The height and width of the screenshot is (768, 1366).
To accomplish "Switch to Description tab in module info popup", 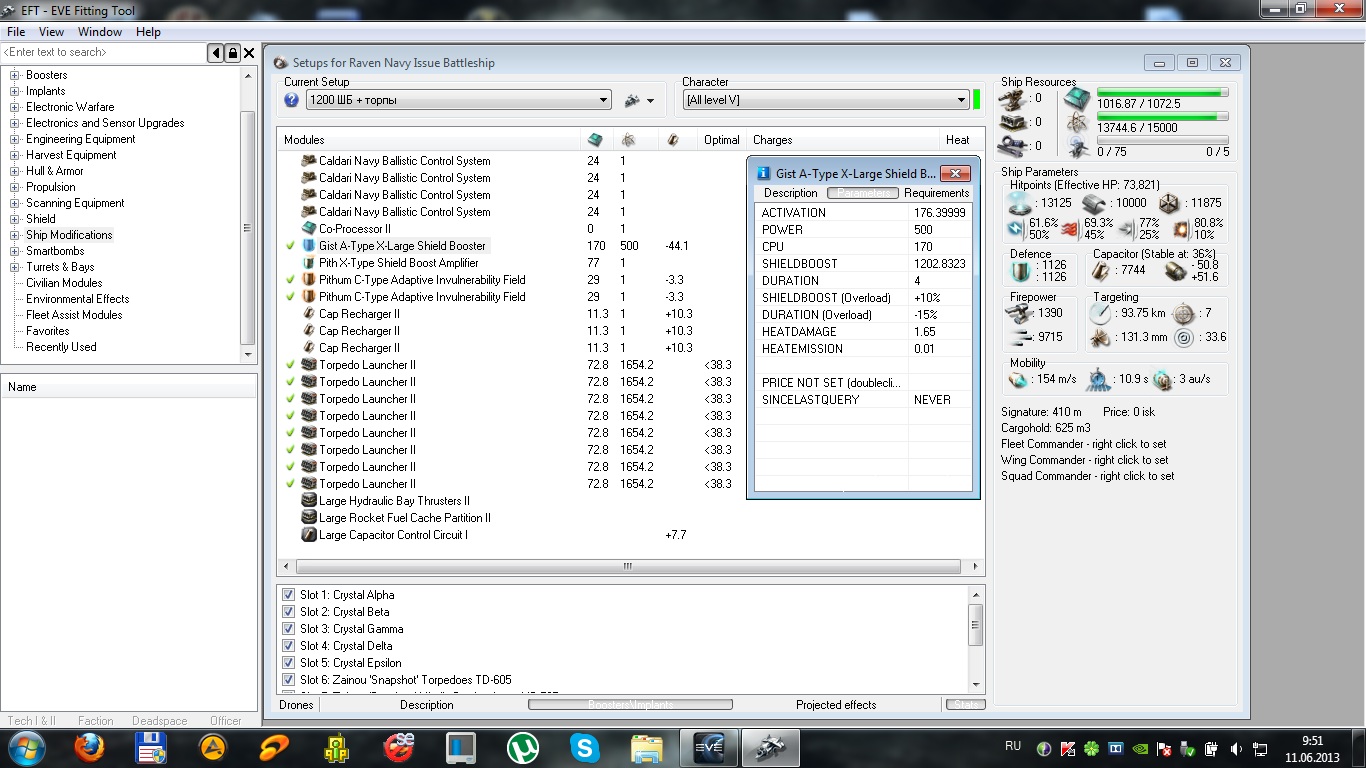I will tap(791, 193).
